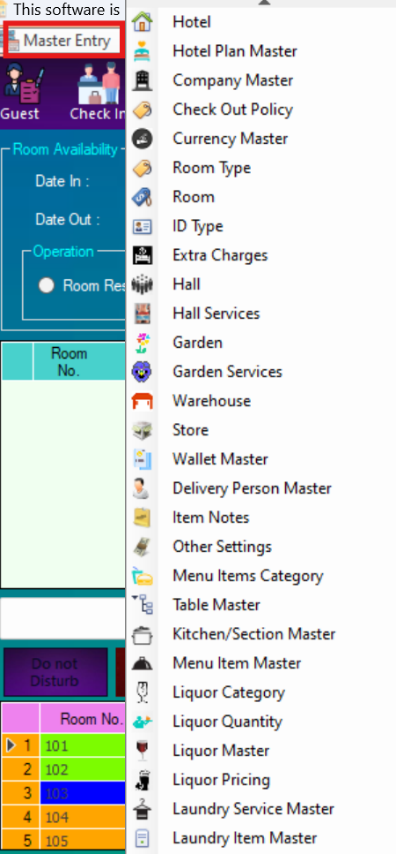Click the Room No. pink column header

point(83,718)
